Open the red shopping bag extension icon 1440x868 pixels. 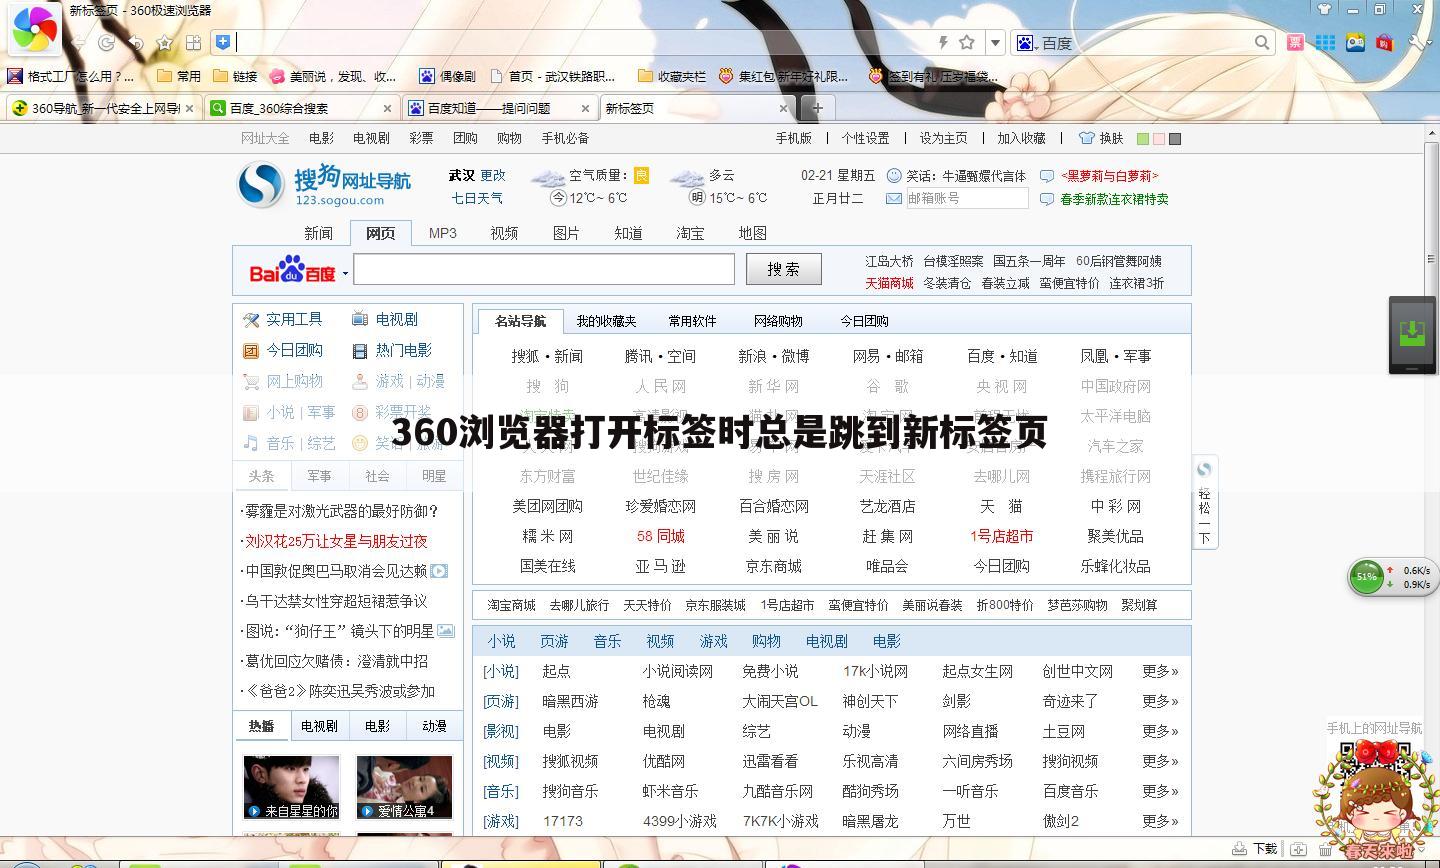[x=1385, y=42]
